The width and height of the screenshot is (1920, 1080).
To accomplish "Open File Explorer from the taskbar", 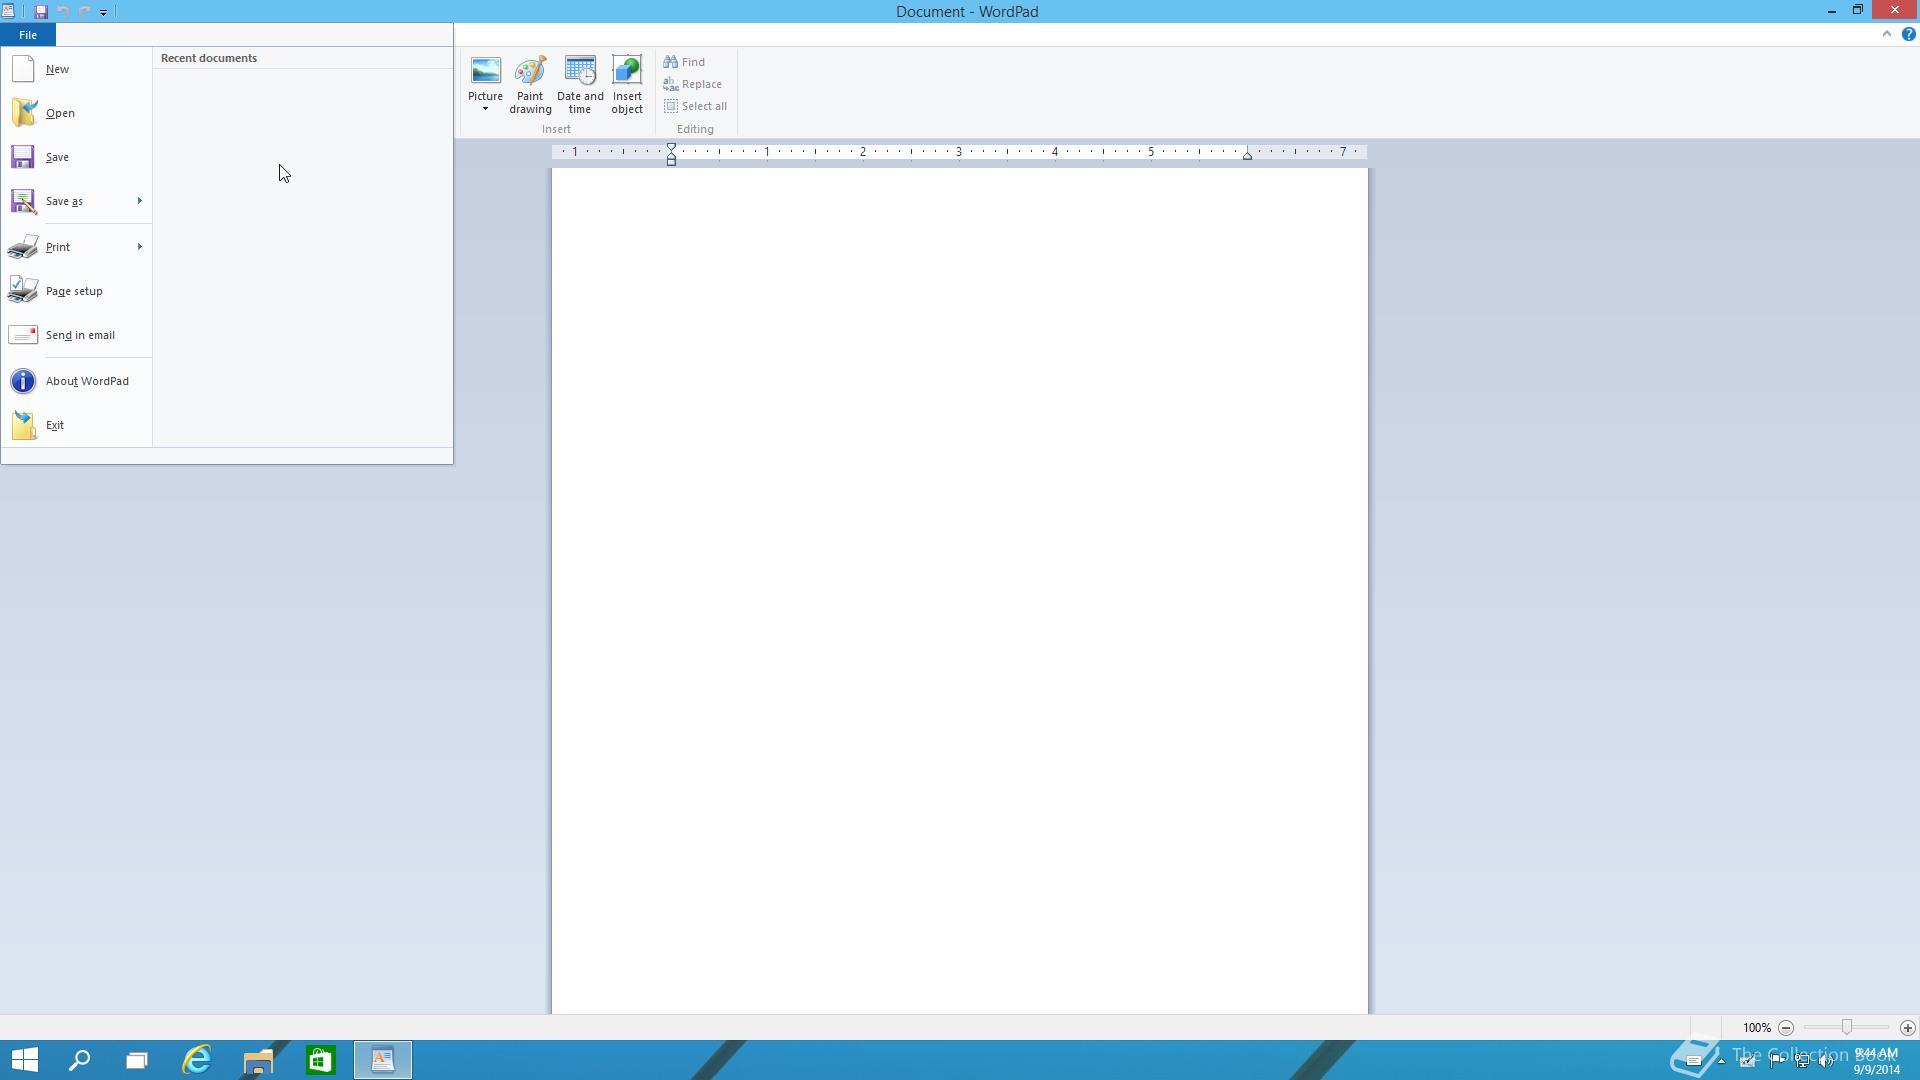I will click(258, 1060).
